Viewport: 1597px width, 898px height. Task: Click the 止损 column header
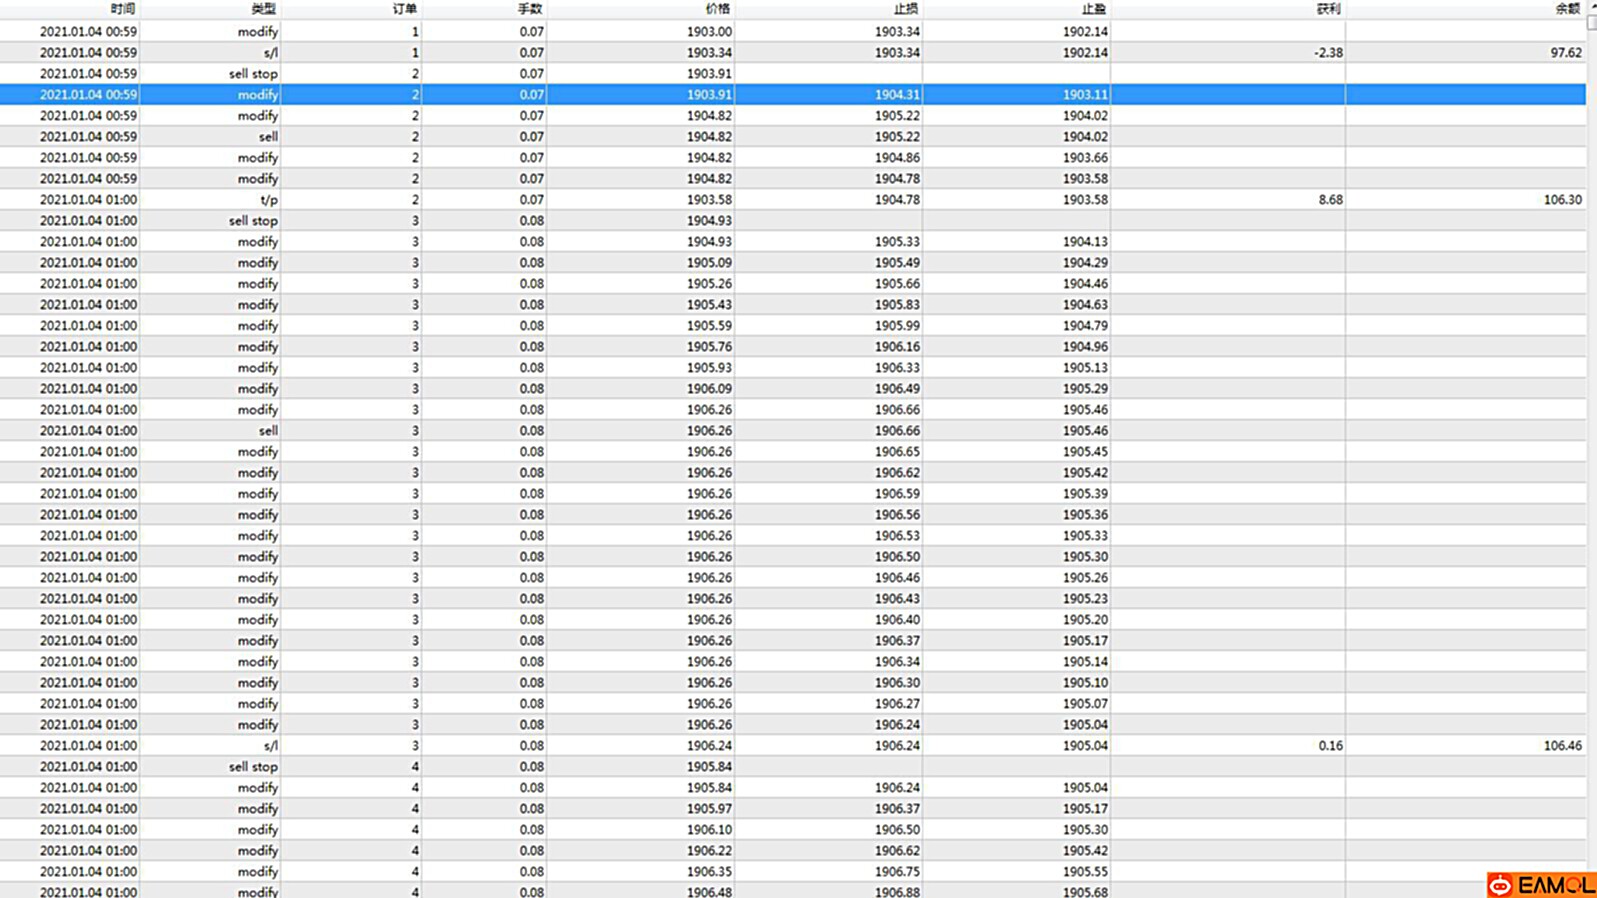[906, 9]
